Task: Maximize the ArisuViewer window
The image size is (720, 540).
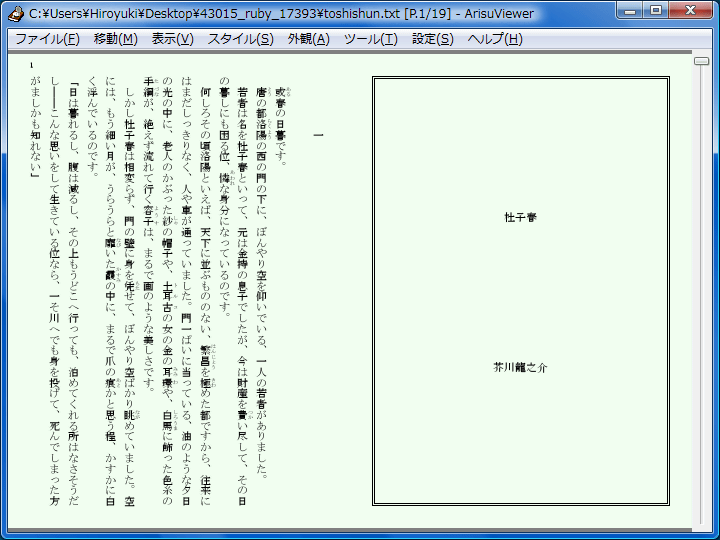Action: (x=656, y=10)
